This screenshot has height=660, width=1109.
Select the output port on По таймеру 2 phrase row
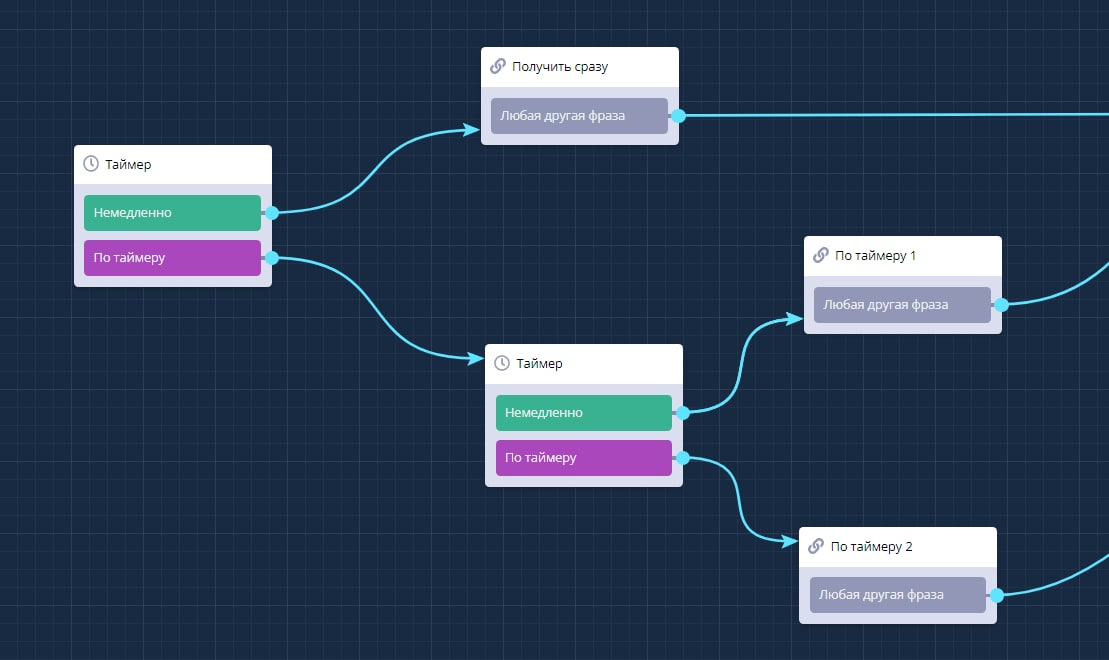point(996,595)
